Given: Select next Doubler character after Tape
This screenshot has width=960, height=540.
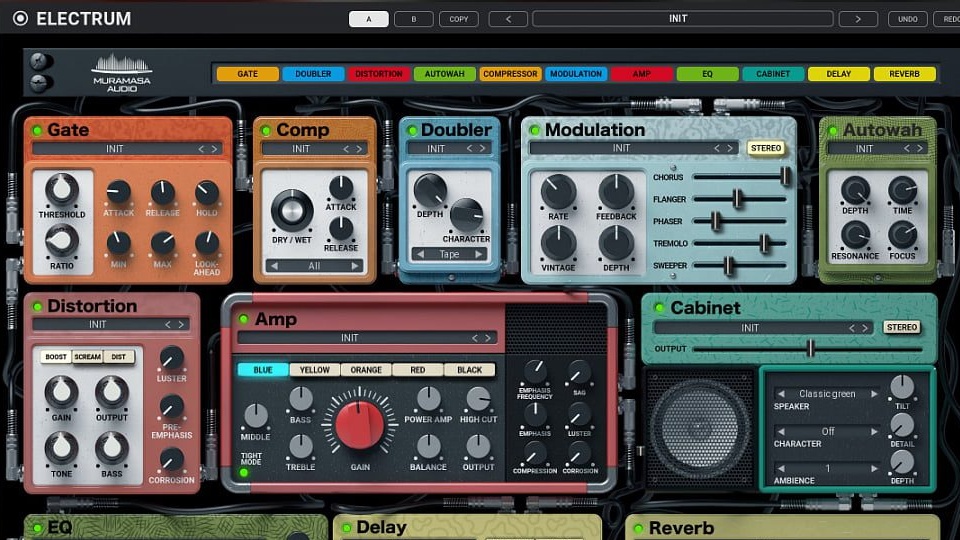Looking at the screenshot, I should pyautogui.click(x=479, y=254).
